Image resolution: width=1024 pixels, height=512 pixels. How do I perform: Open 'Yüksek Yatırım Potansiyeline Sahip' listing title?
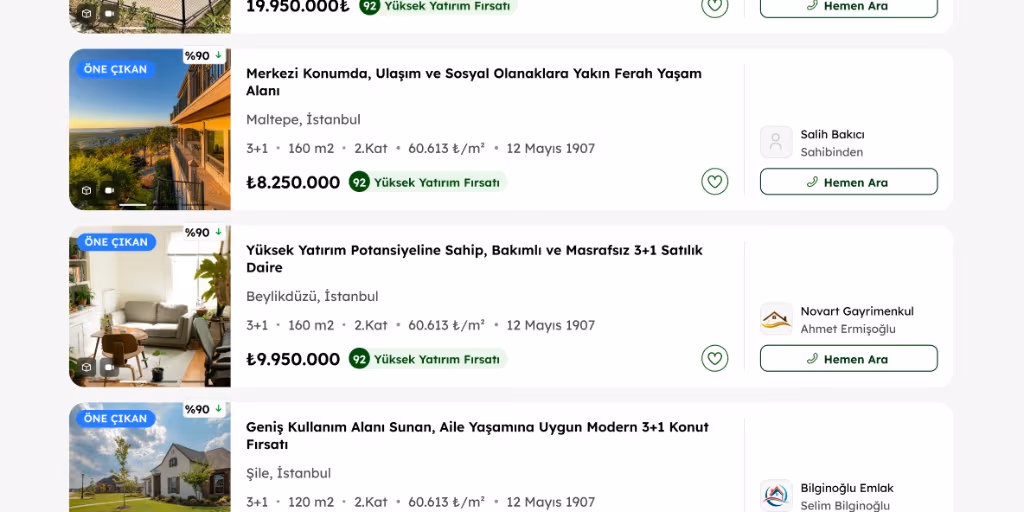tap(474, 259)
